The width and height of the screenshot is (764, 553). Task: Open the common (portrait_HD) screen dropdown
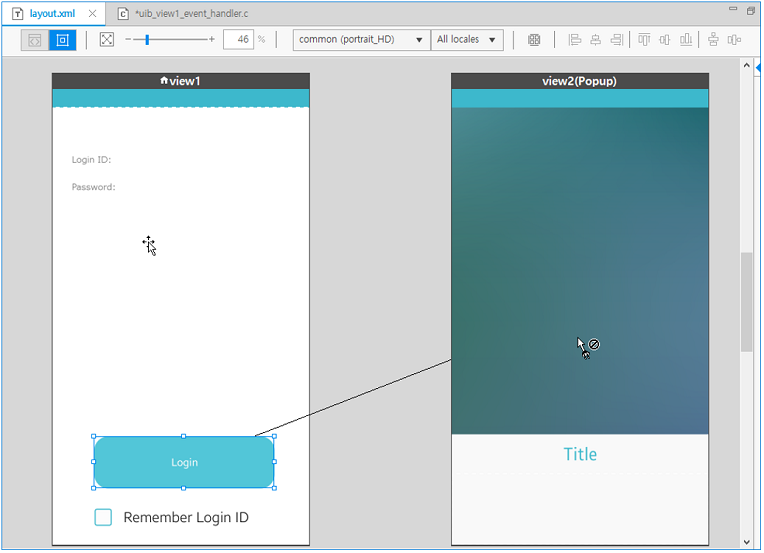click(361, 40)
